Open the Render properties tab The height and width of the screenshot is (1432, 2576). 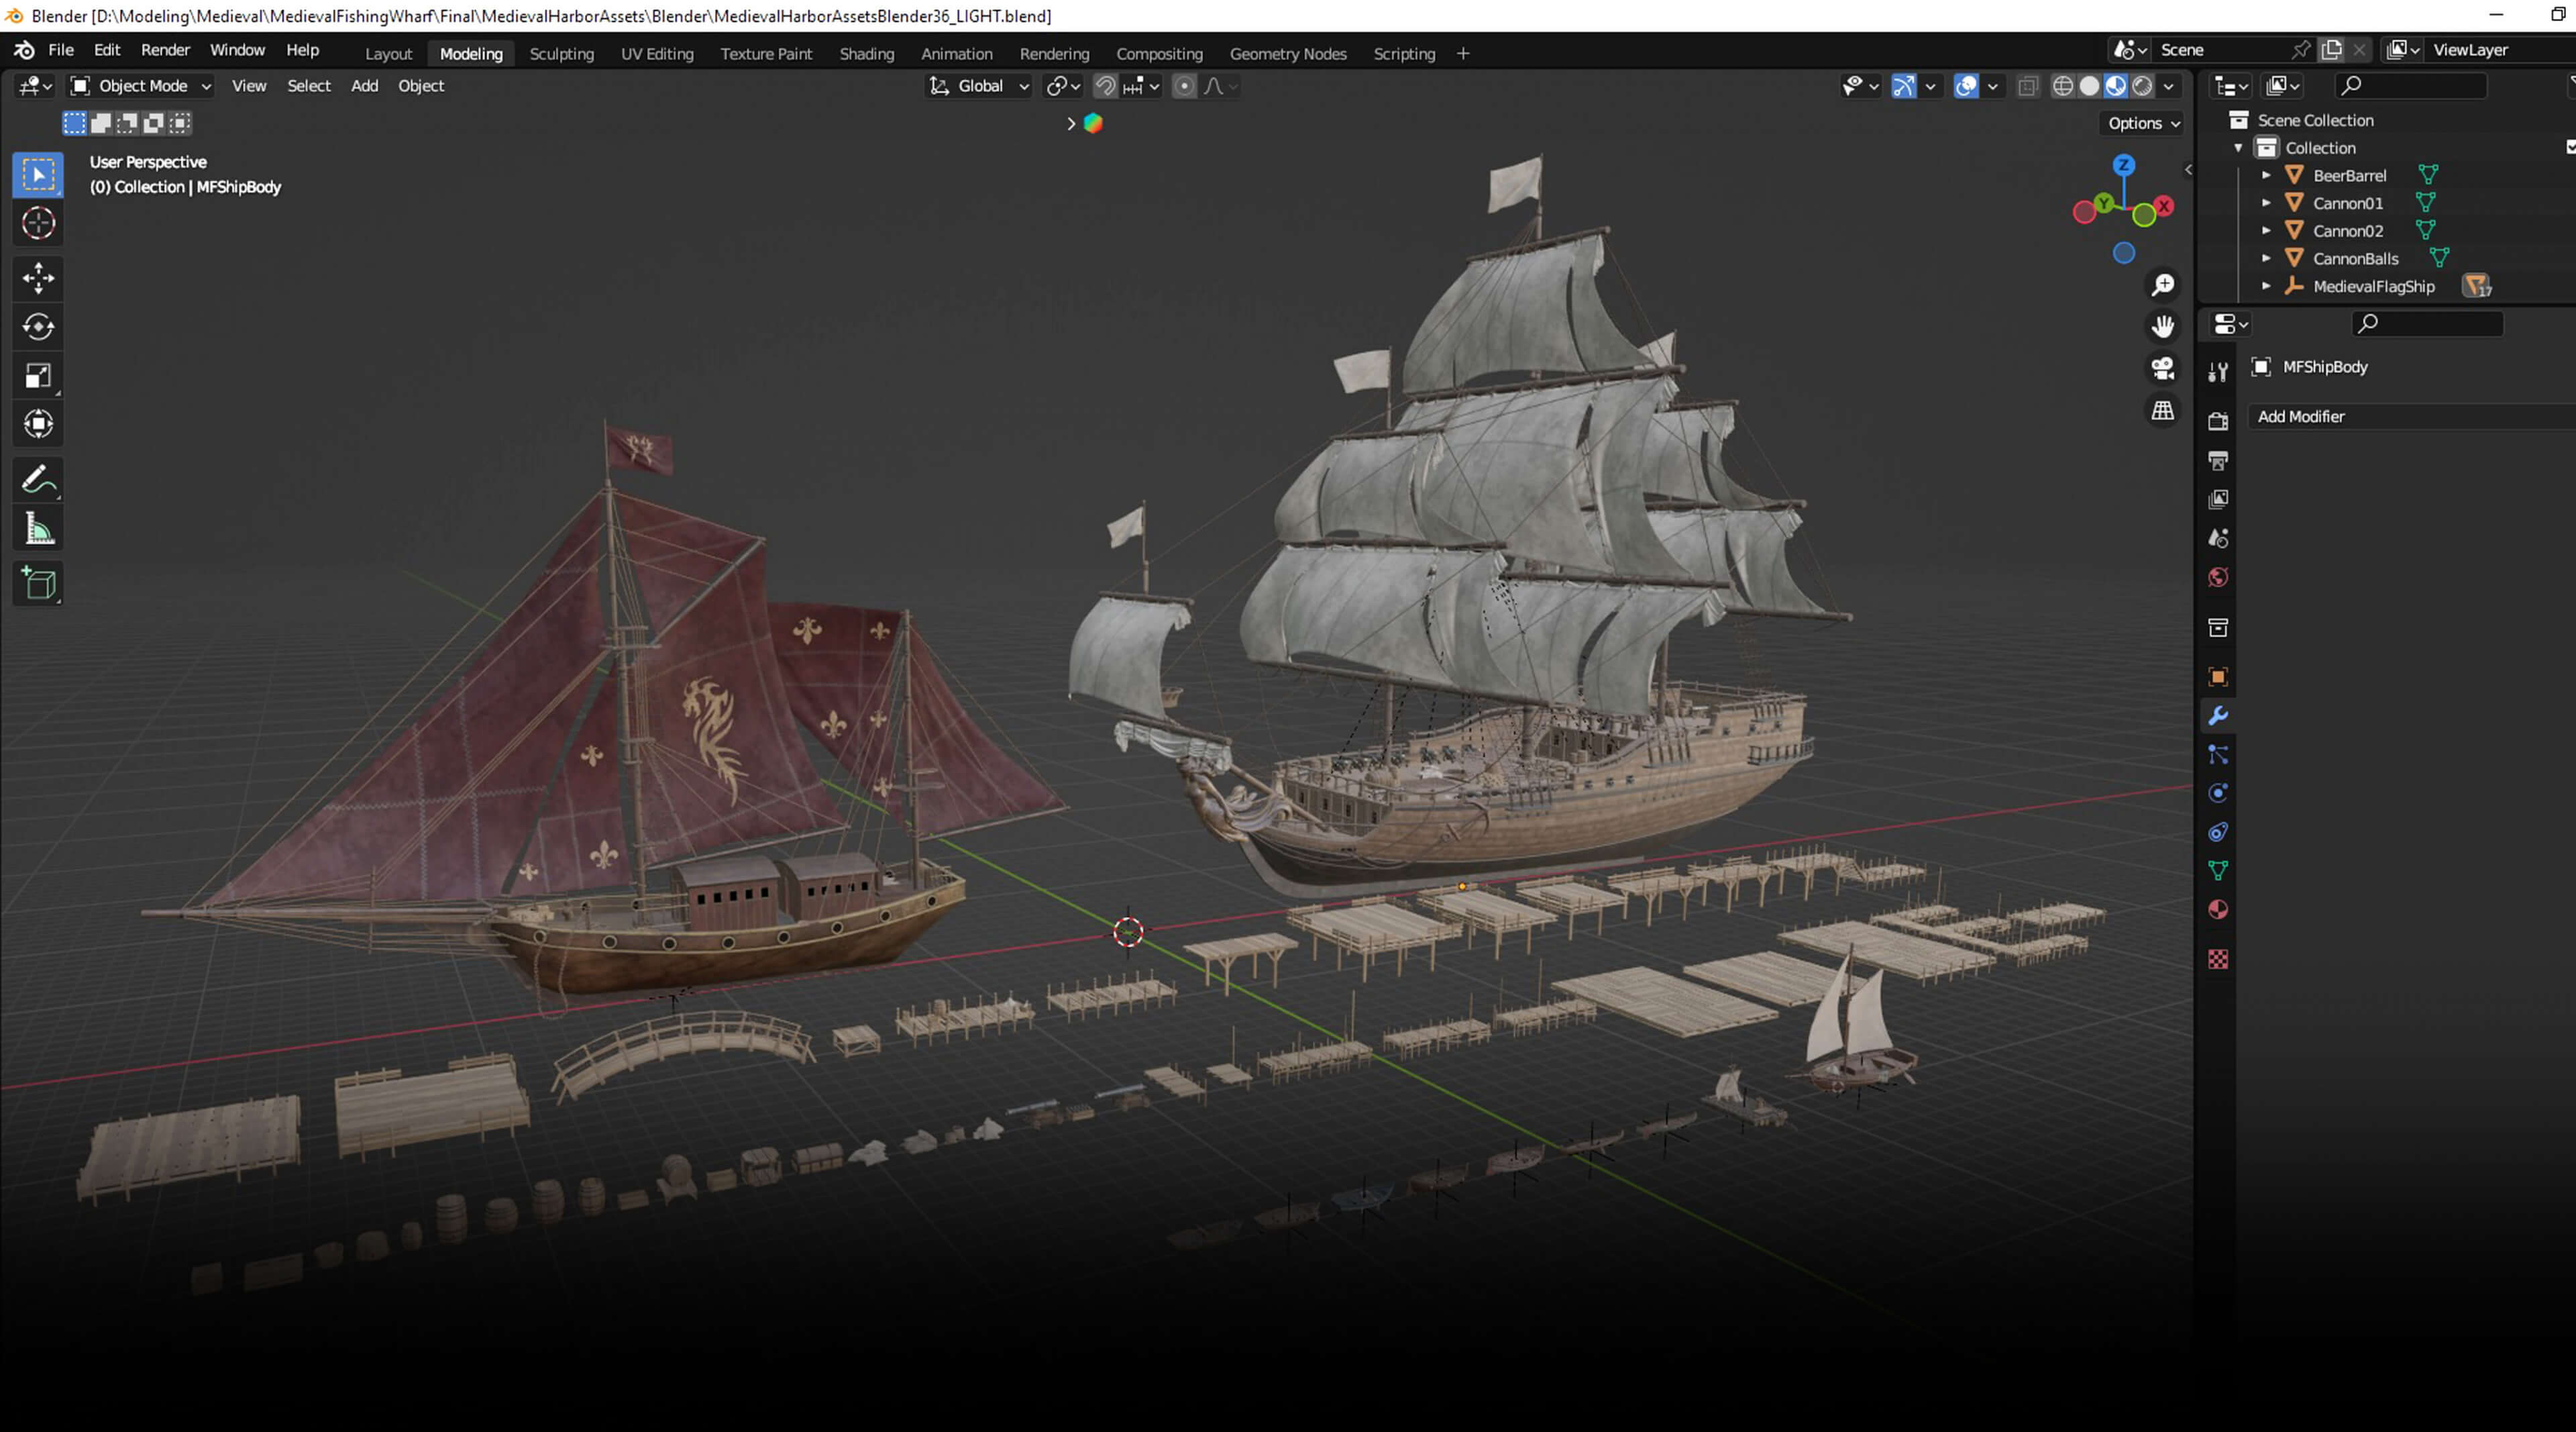(x=2217, y=422)
